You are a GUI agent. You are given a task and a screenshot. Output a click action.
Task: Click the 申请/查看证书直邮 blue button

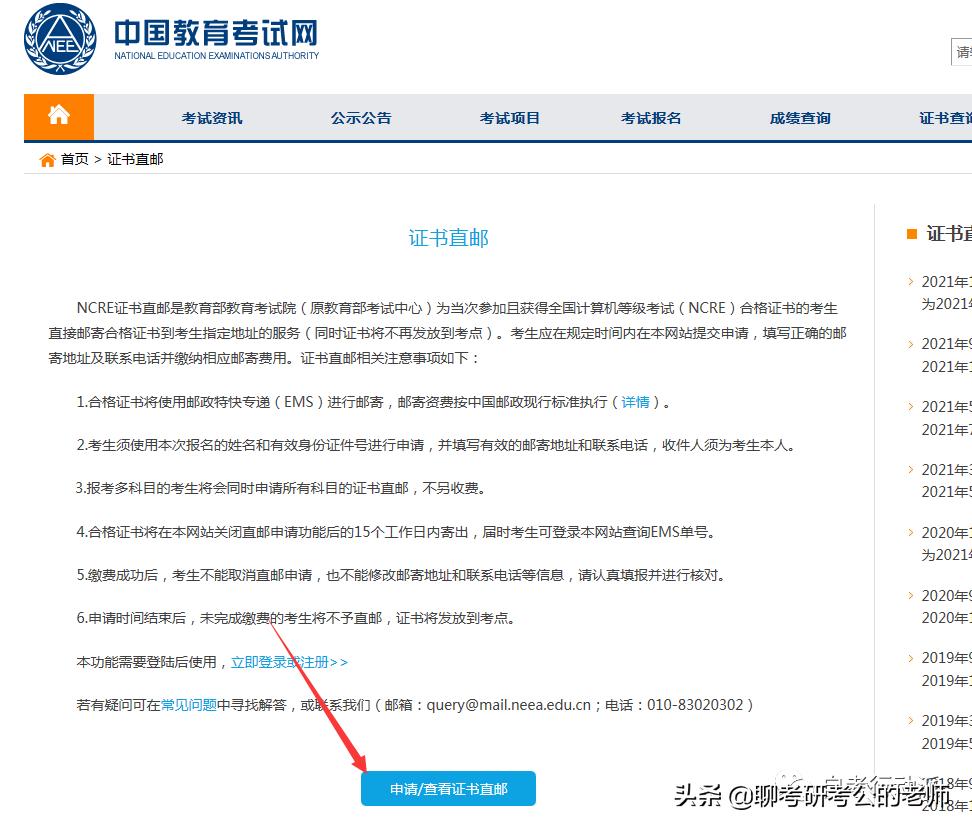448,788
